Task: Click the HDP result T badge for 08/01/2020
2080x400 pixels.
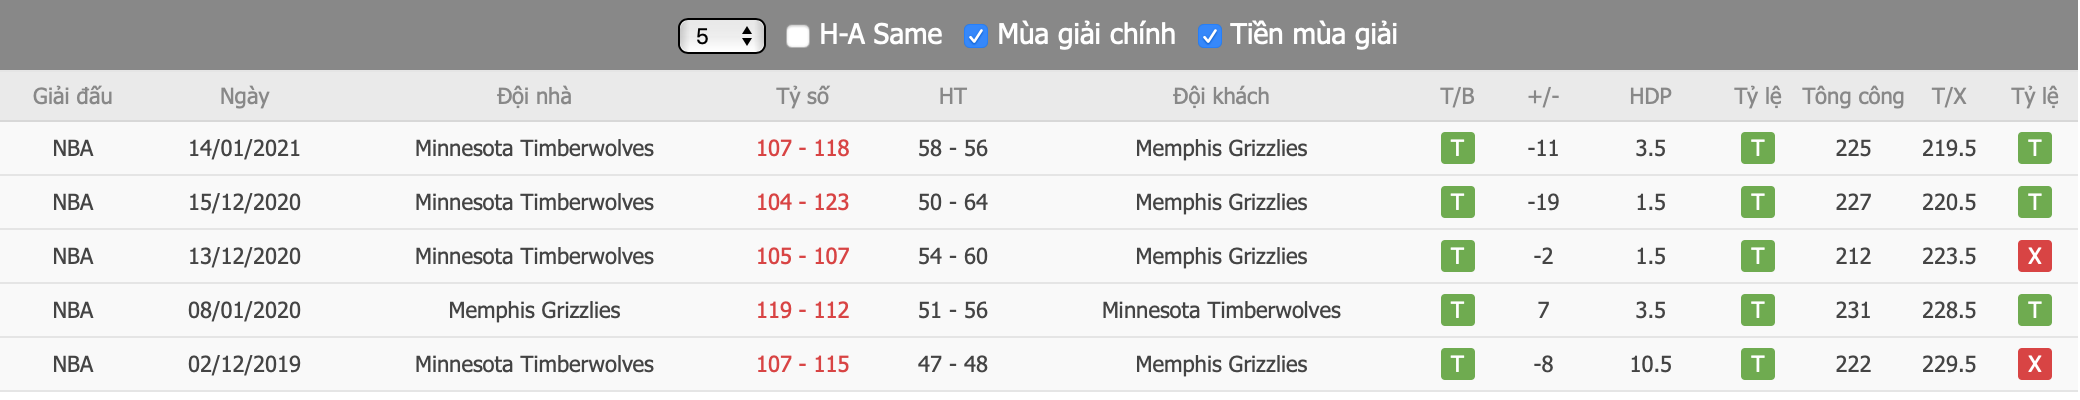Action: pos(1757,310)
